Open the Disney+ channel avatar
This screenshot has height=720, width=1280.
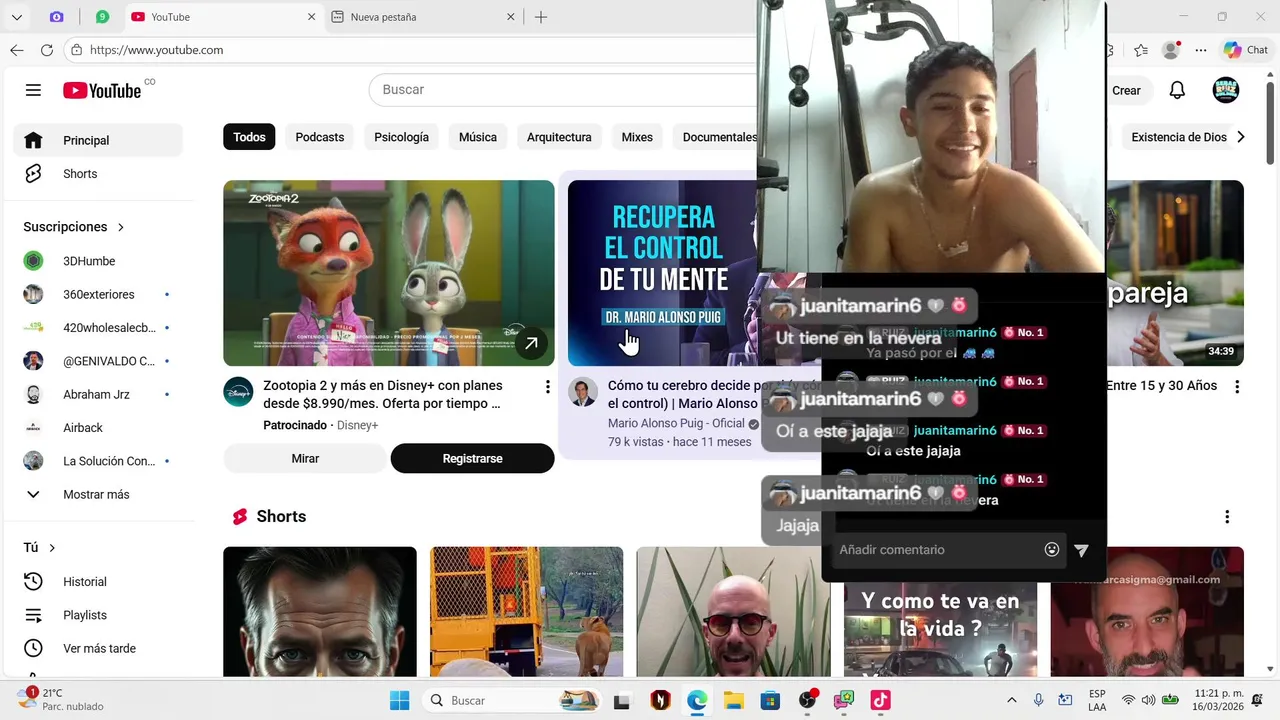[238, 392]
